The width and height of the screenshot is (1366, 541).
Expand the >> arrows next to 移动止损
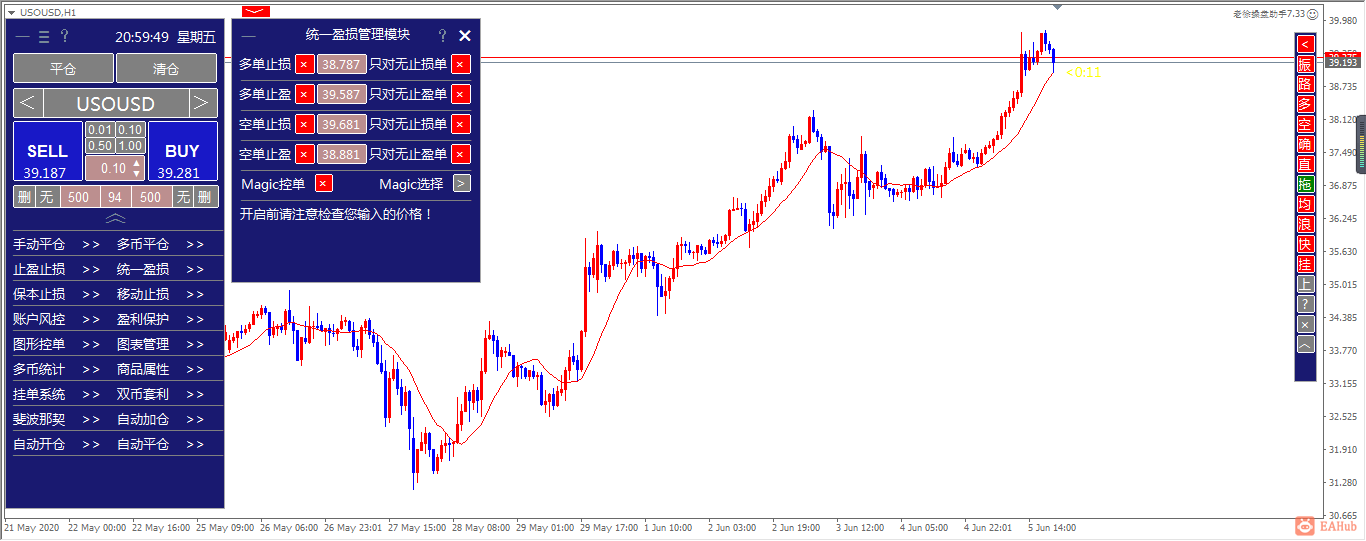[195, 295]
